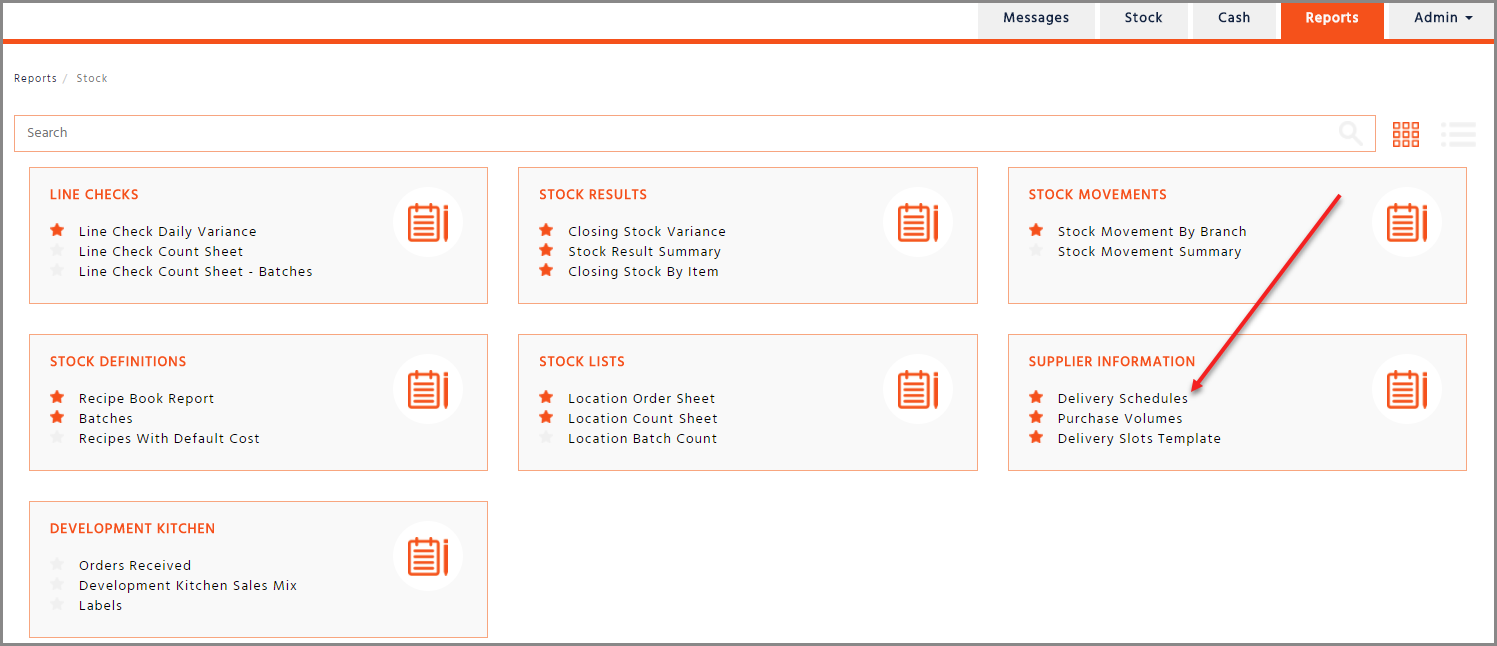Select the Reports tab
Screen dimensions: 1497x646
coord(1332,18)
